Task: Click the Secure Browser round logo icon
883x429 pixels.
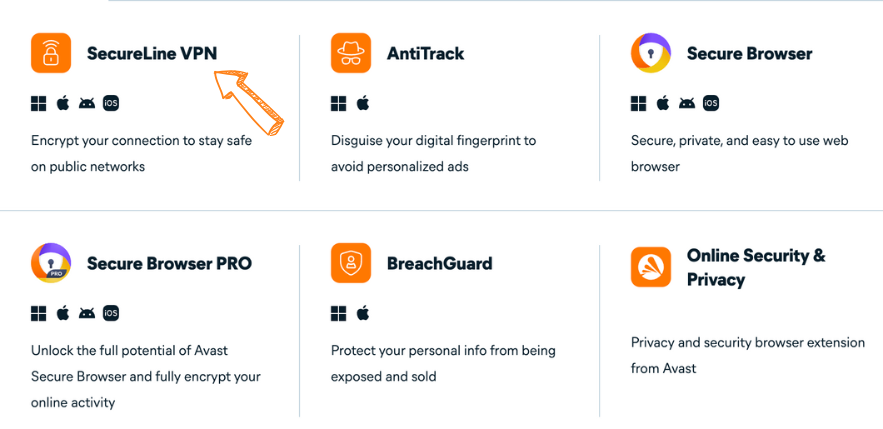Action: point(651,53)
